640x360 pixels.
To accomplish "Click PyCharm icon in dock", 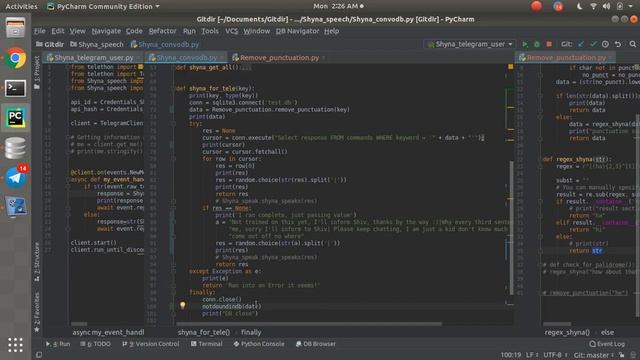I will (x=16, y=118).
